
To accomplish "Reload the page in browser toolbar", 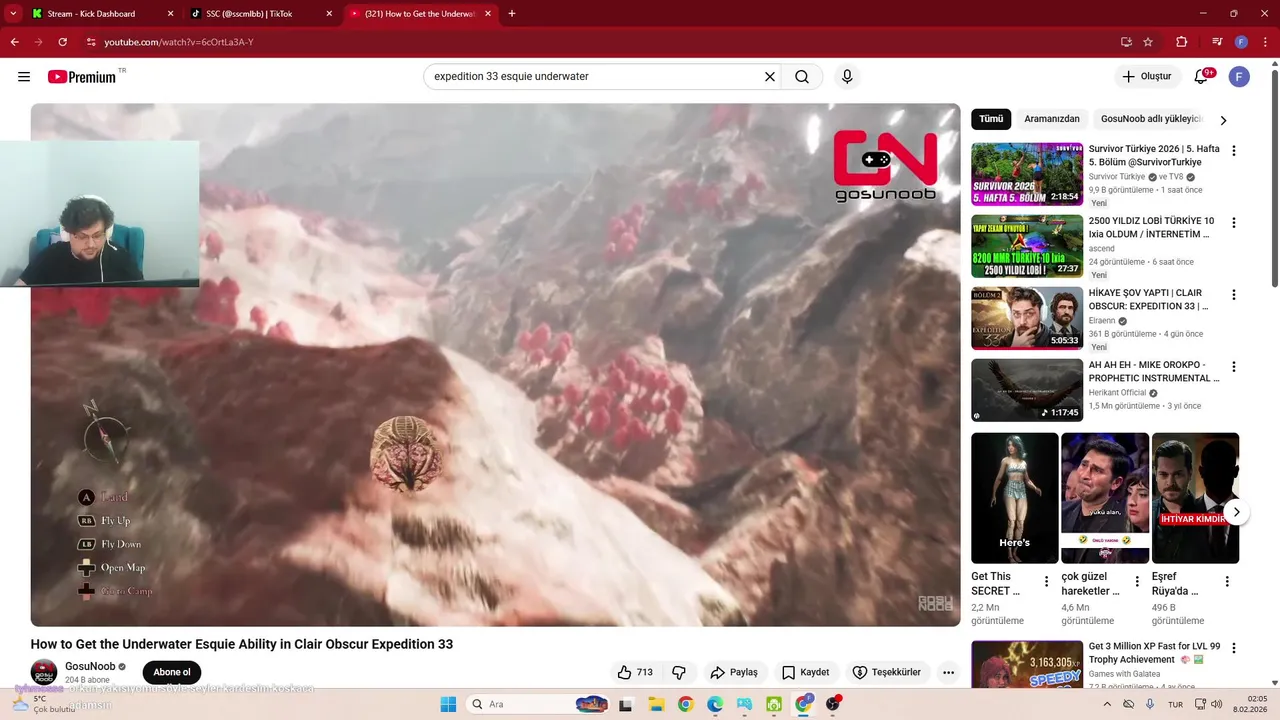I will 62,42.
